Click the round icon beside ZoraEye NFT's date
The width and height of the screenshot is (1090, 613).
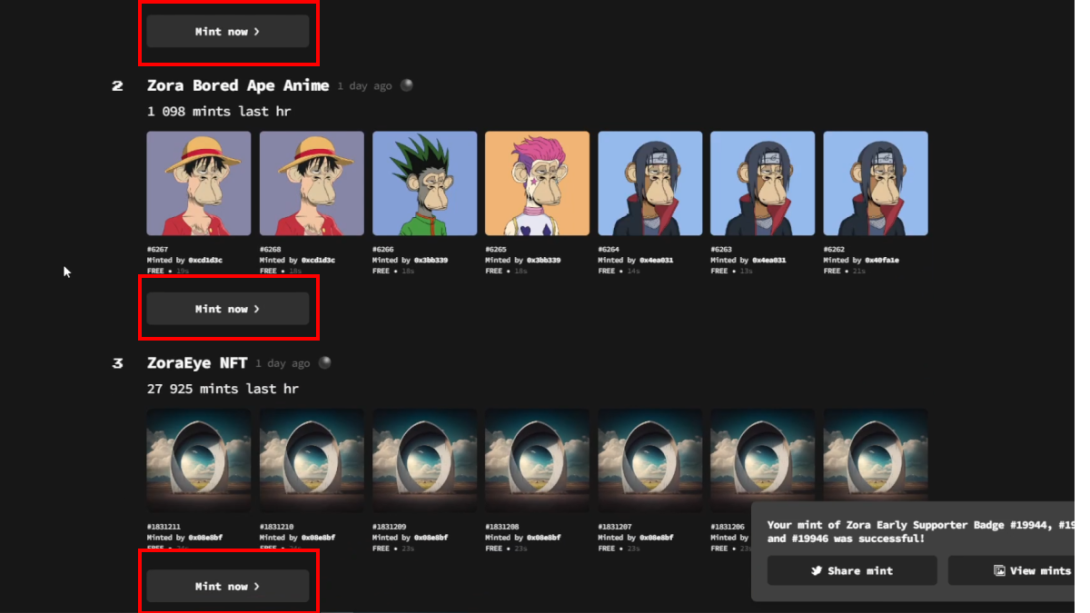(x=325, y=363)
